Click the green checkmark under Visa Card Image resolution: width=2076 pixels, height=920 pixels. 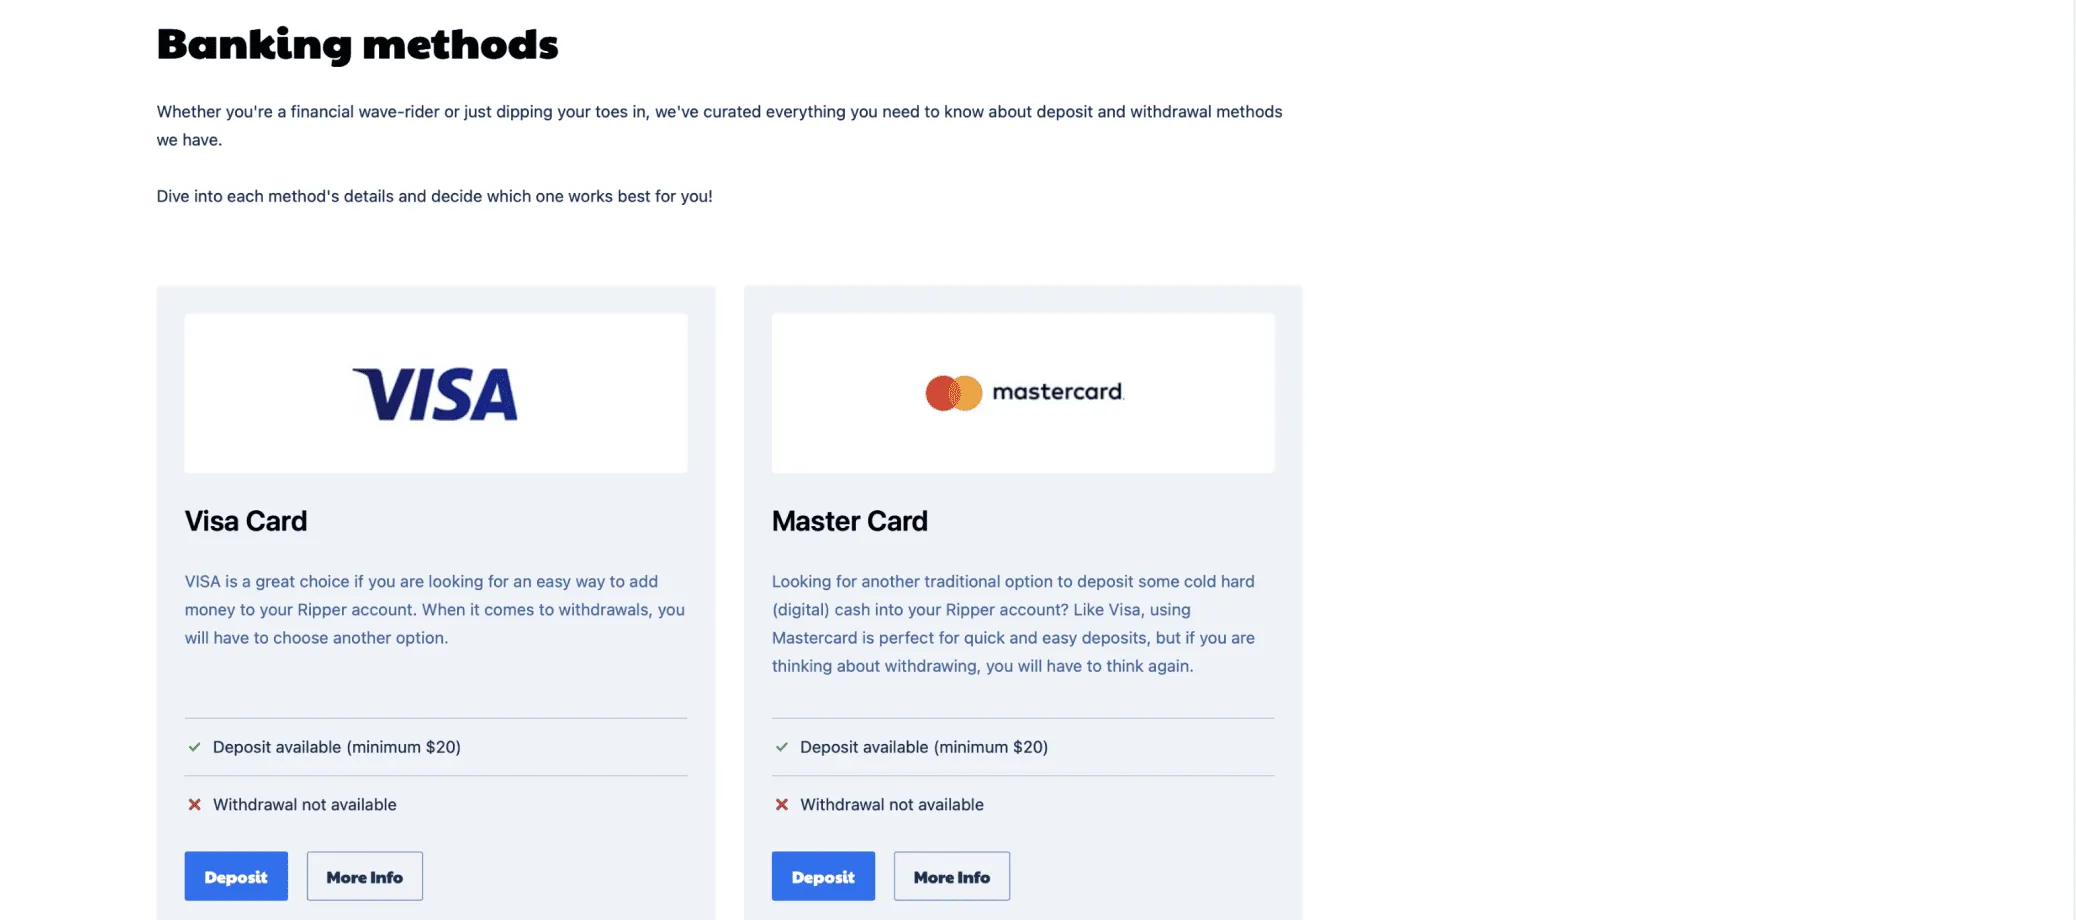pyautogui.click(x=195, y=747)
